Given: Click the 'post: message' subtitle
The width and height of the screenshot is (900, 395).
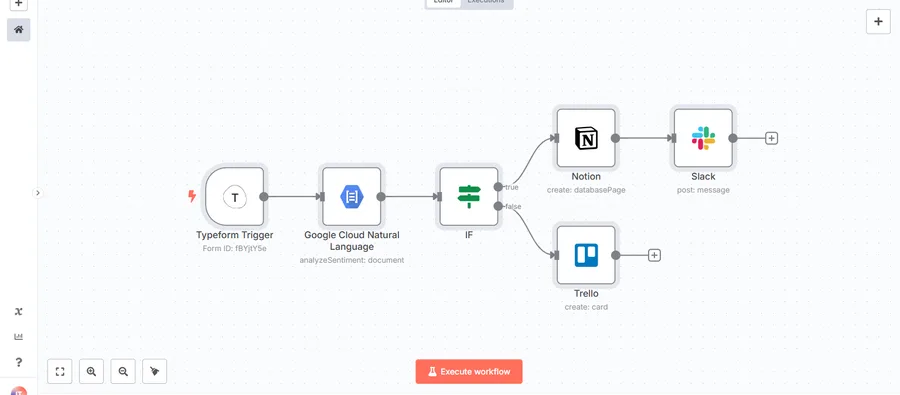Looking at the screenshot, I should point(703,190).
